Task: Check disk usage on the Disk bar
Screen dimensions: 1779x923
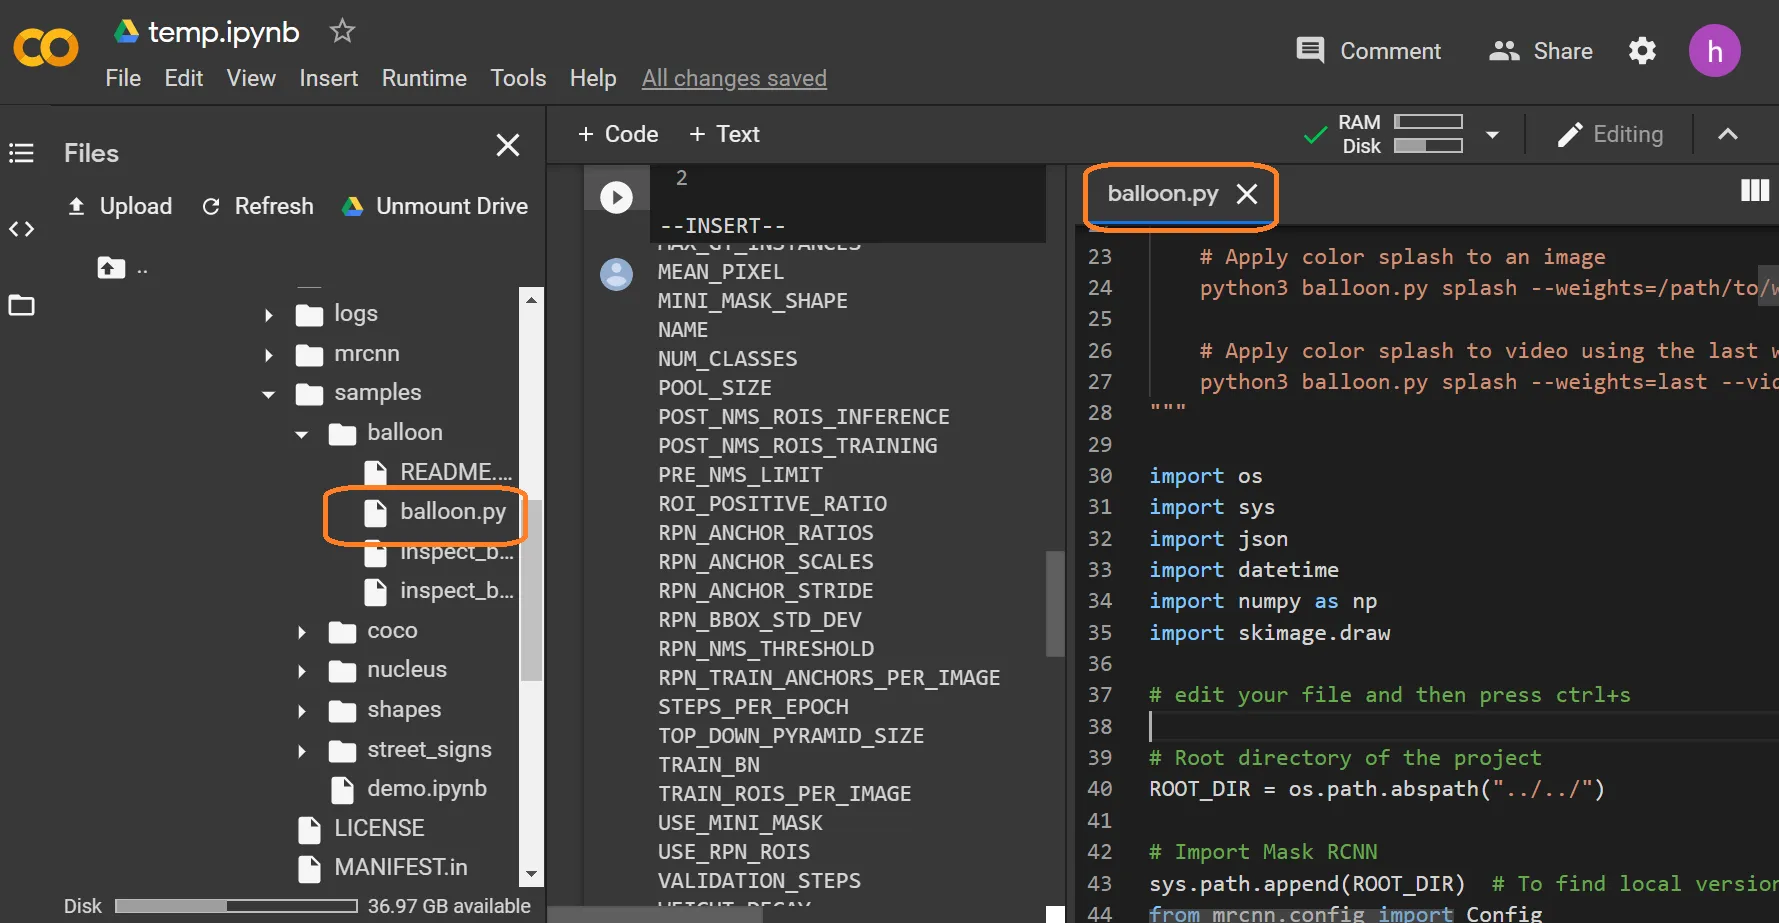Action: coord(236,905)
